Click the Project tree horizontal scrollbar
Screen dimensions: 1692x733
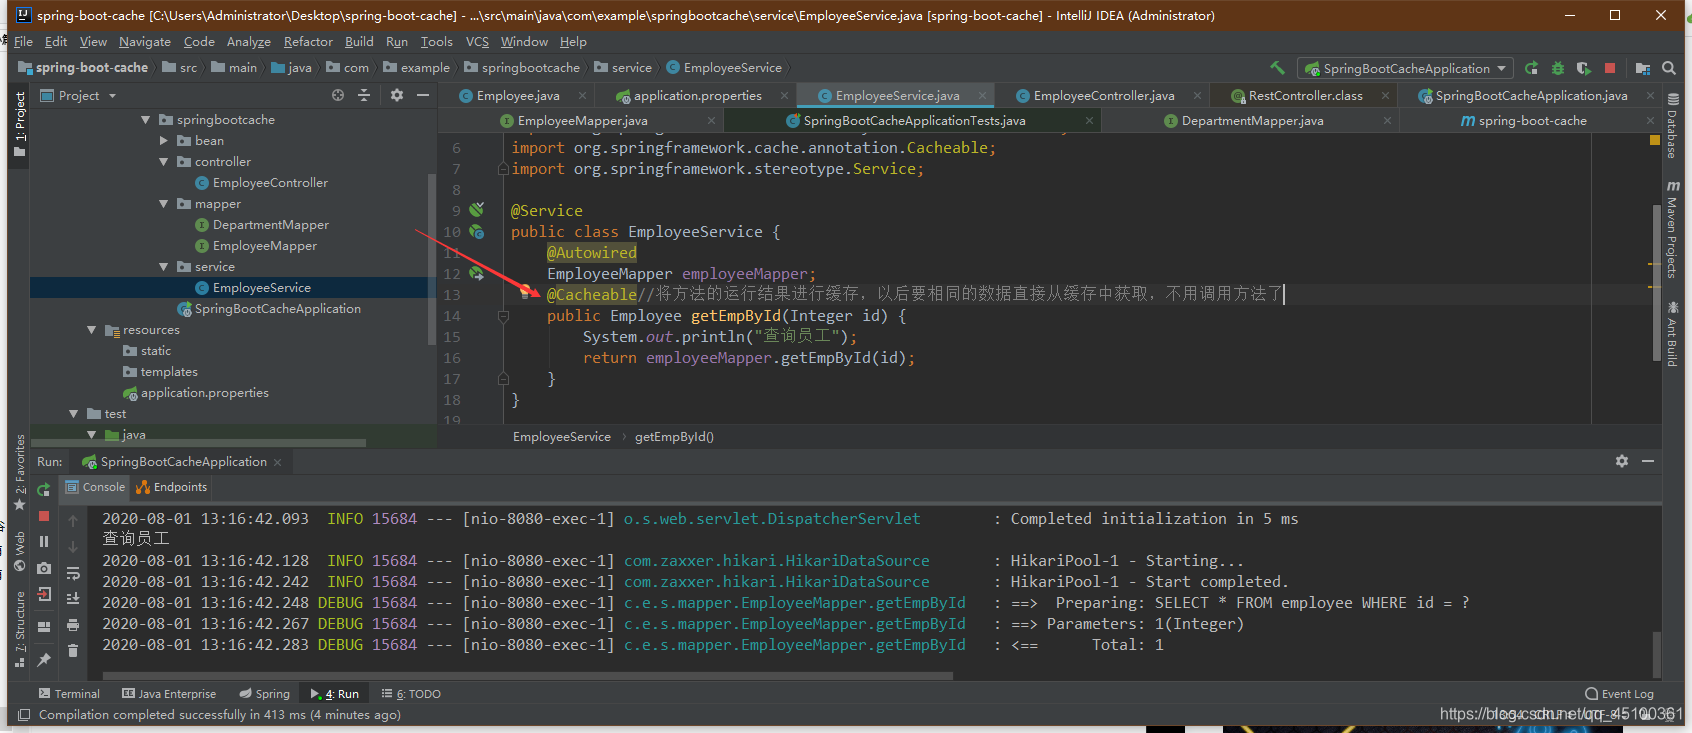(198, 442)
